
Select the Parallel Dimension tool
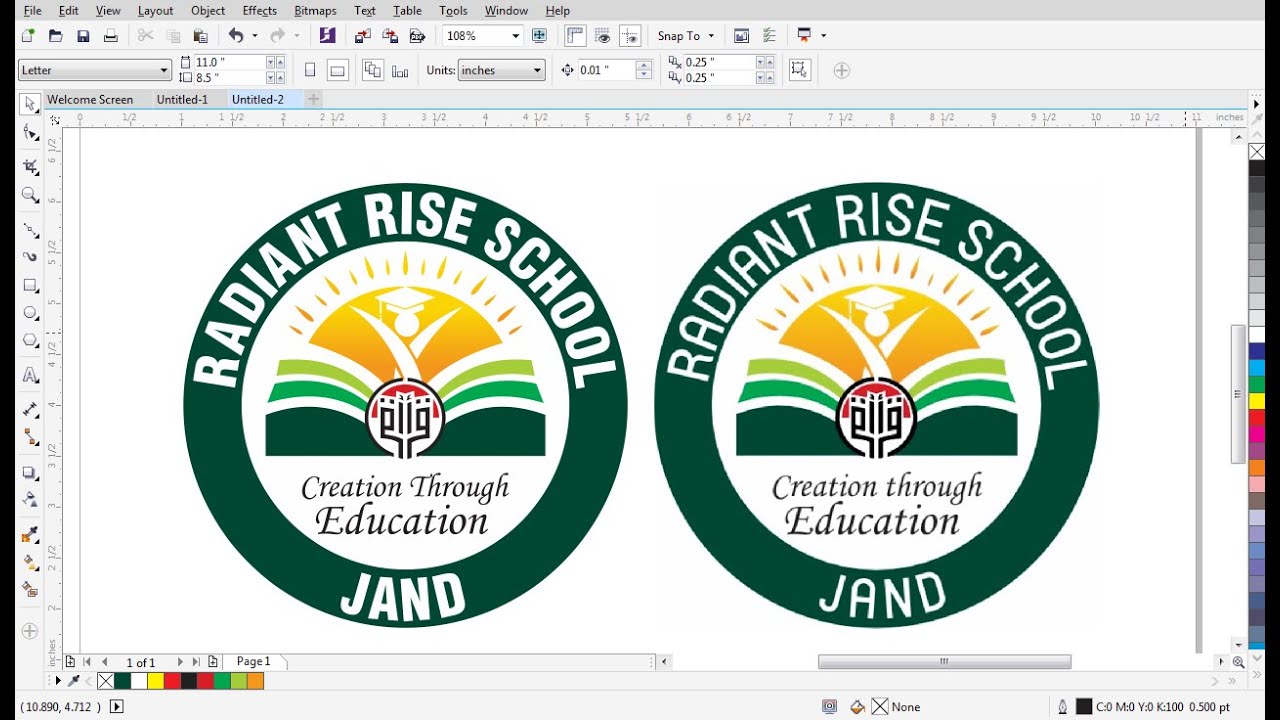(30, 410)
